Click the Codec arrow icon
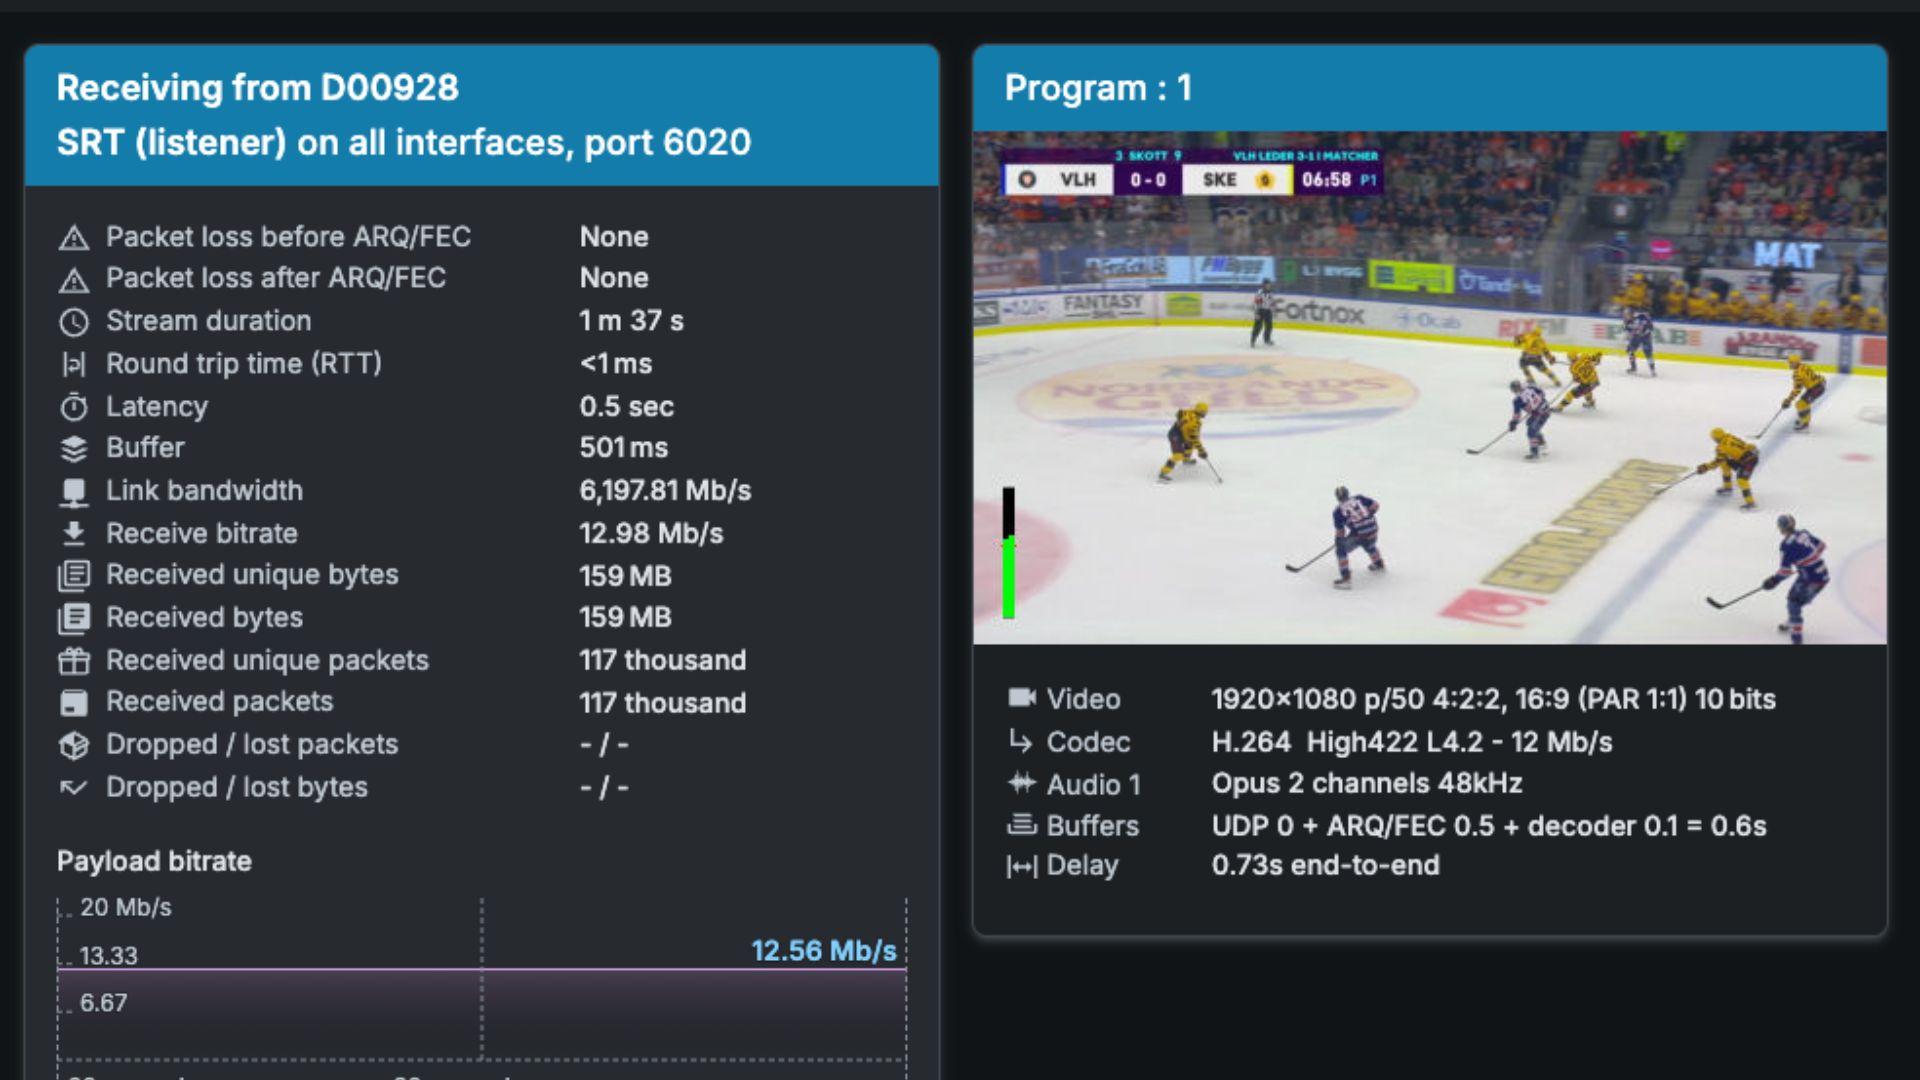This screenshot has width=1920, height=1080. coord(1021,741)
